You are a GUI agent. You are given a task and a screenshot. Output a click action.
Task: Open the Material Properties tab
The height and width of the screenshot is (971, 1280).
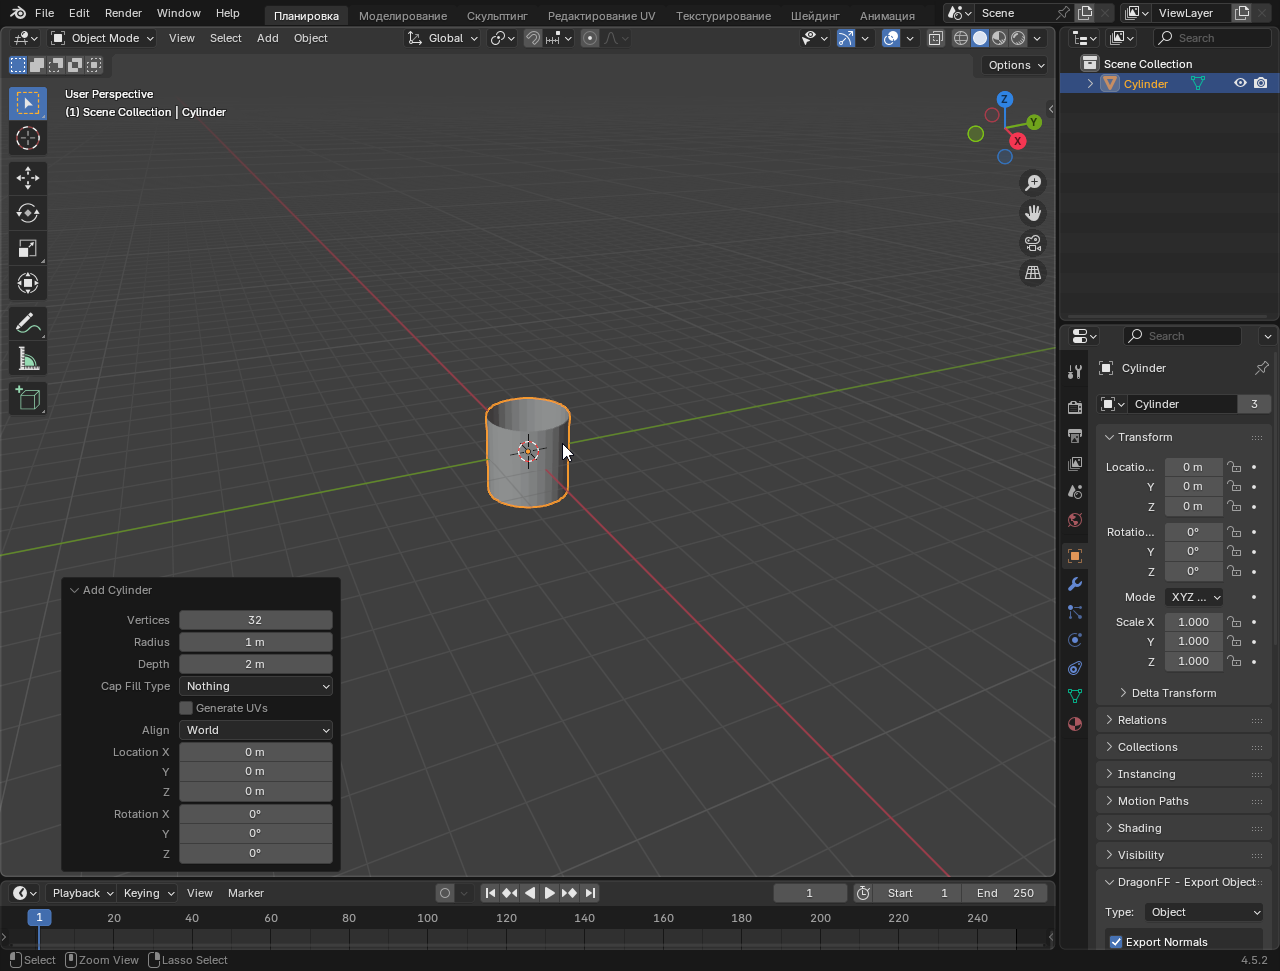pos(1074,724)
